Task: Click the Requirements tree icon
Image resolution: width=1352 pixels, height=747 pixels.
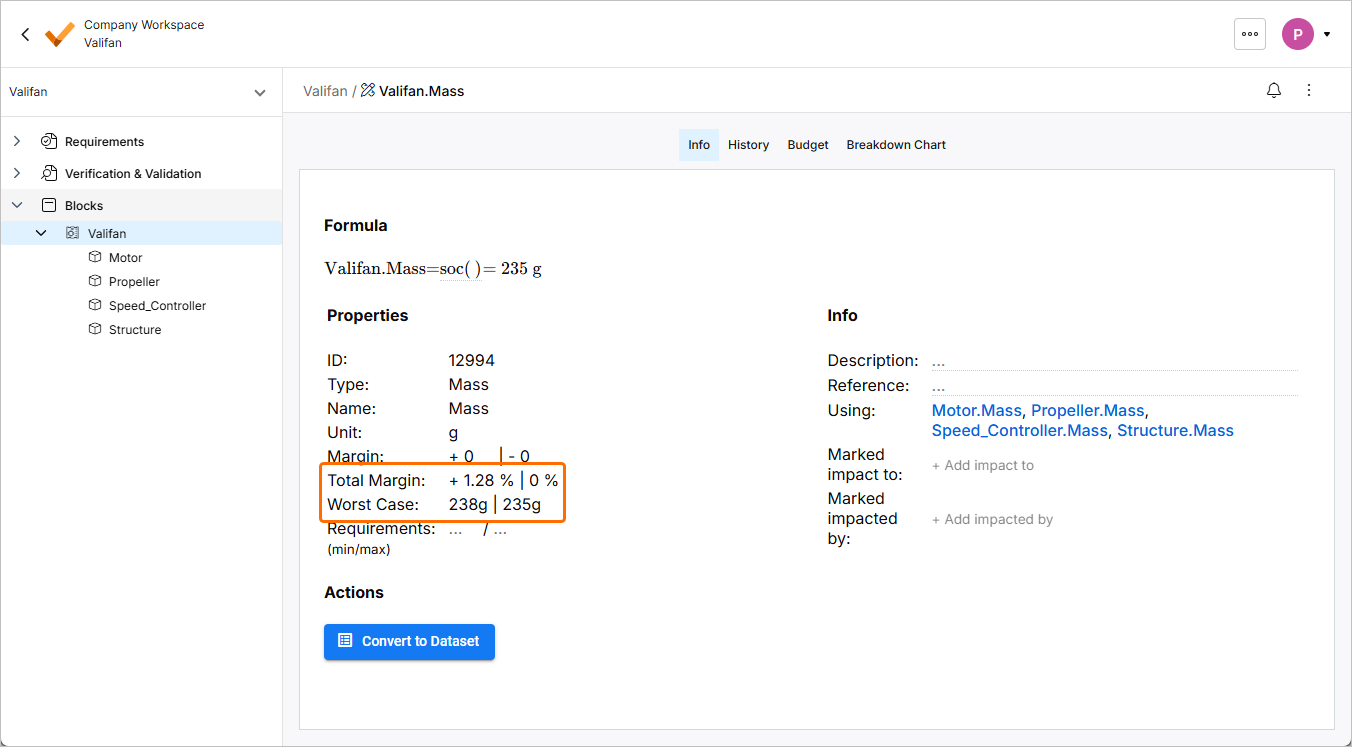Action: [x=48, y=142]
